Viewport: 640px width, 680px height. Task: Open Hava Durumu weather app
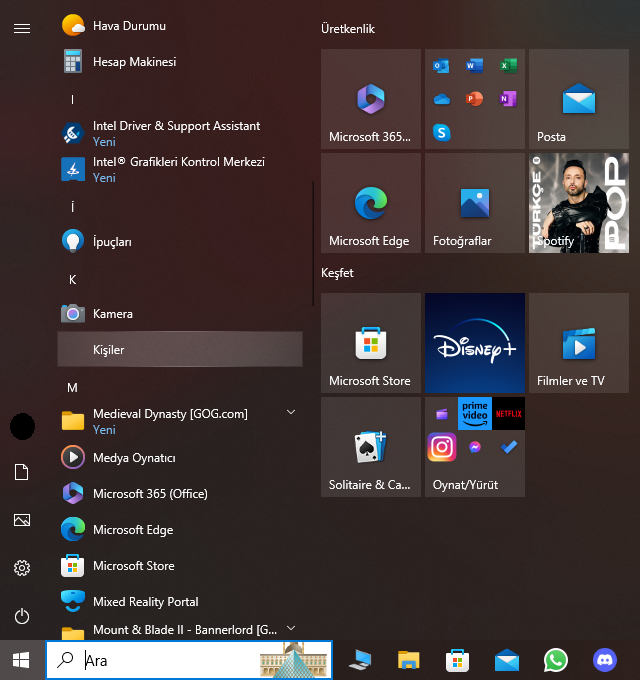(180, 26)
